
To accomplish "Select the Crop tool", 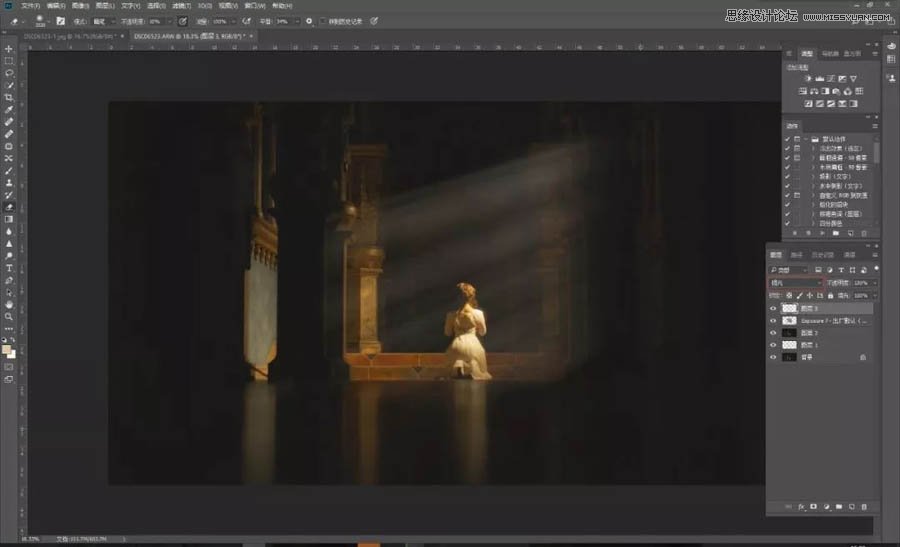I will pos(9,98).
